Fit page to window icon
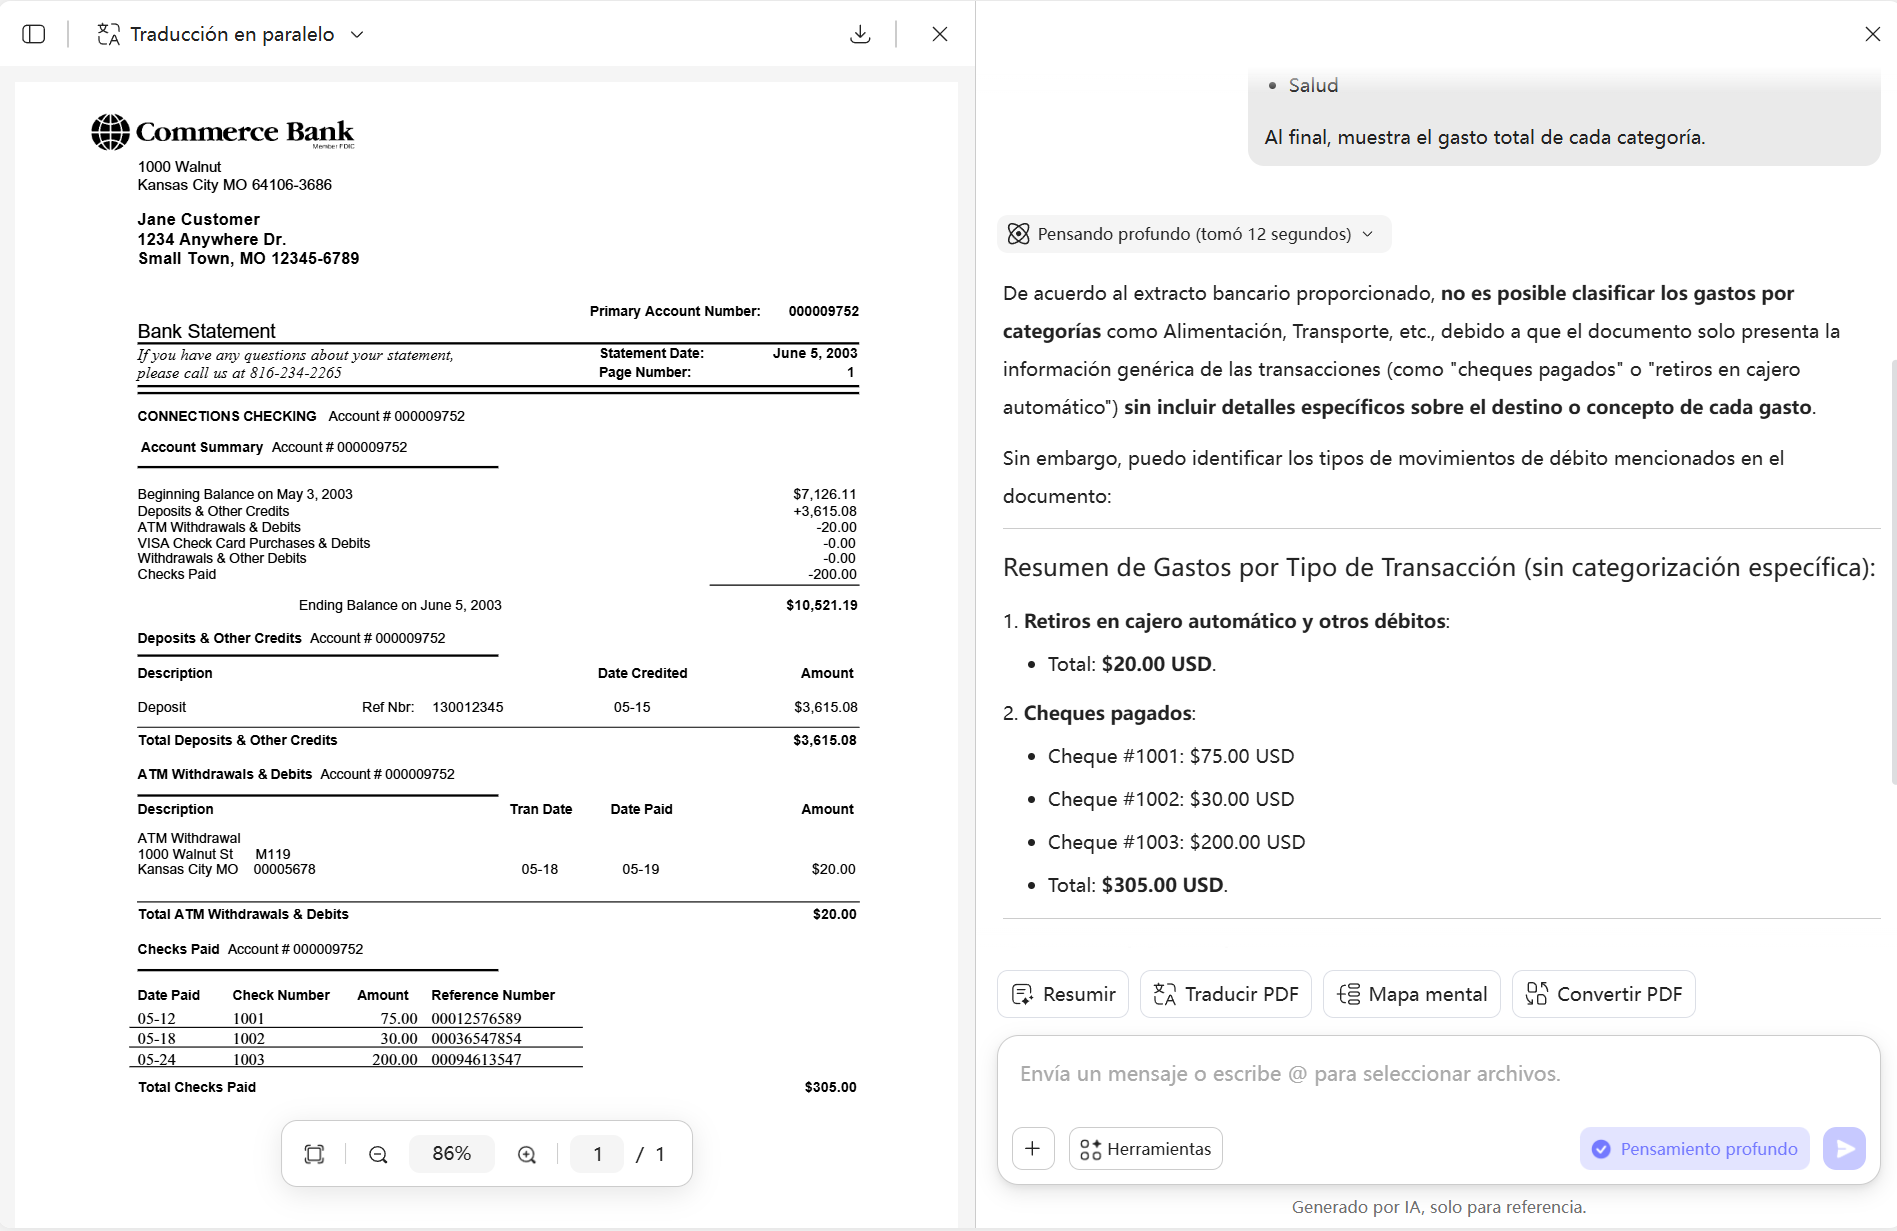 tap(314, 1154)
